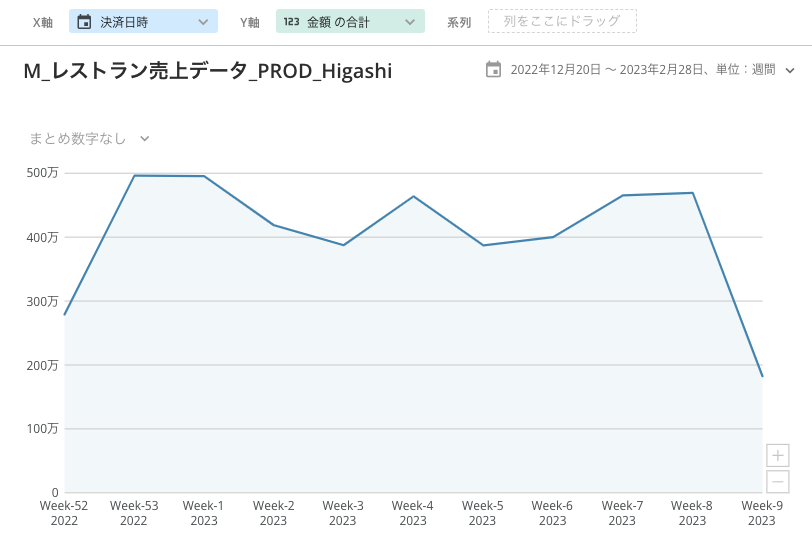Open the 金額 の合計 Y-axis dropdown
Image resolution: width=812 pixels, height=547 pixels.
(351, 21)
